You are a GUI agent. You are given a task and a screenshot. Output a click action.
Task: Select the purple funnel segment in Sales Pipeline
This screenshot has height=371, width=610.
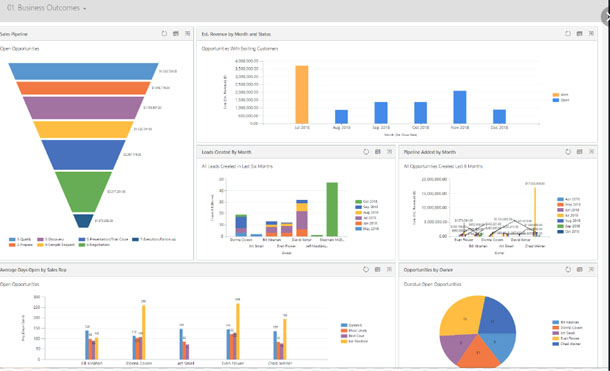pyautogui.click(x=83, y=108)
